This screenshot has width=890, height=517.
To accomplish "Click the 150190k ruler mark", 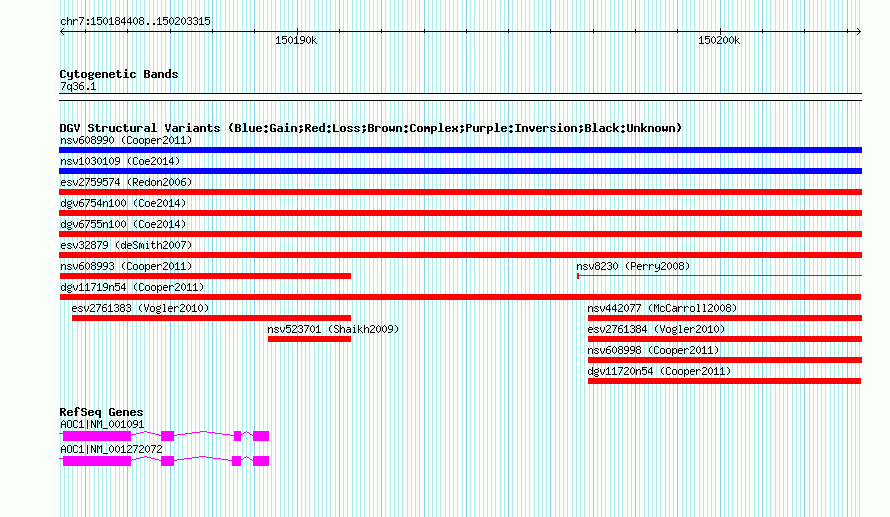I will pyautogui.click(x=296, y=41).
